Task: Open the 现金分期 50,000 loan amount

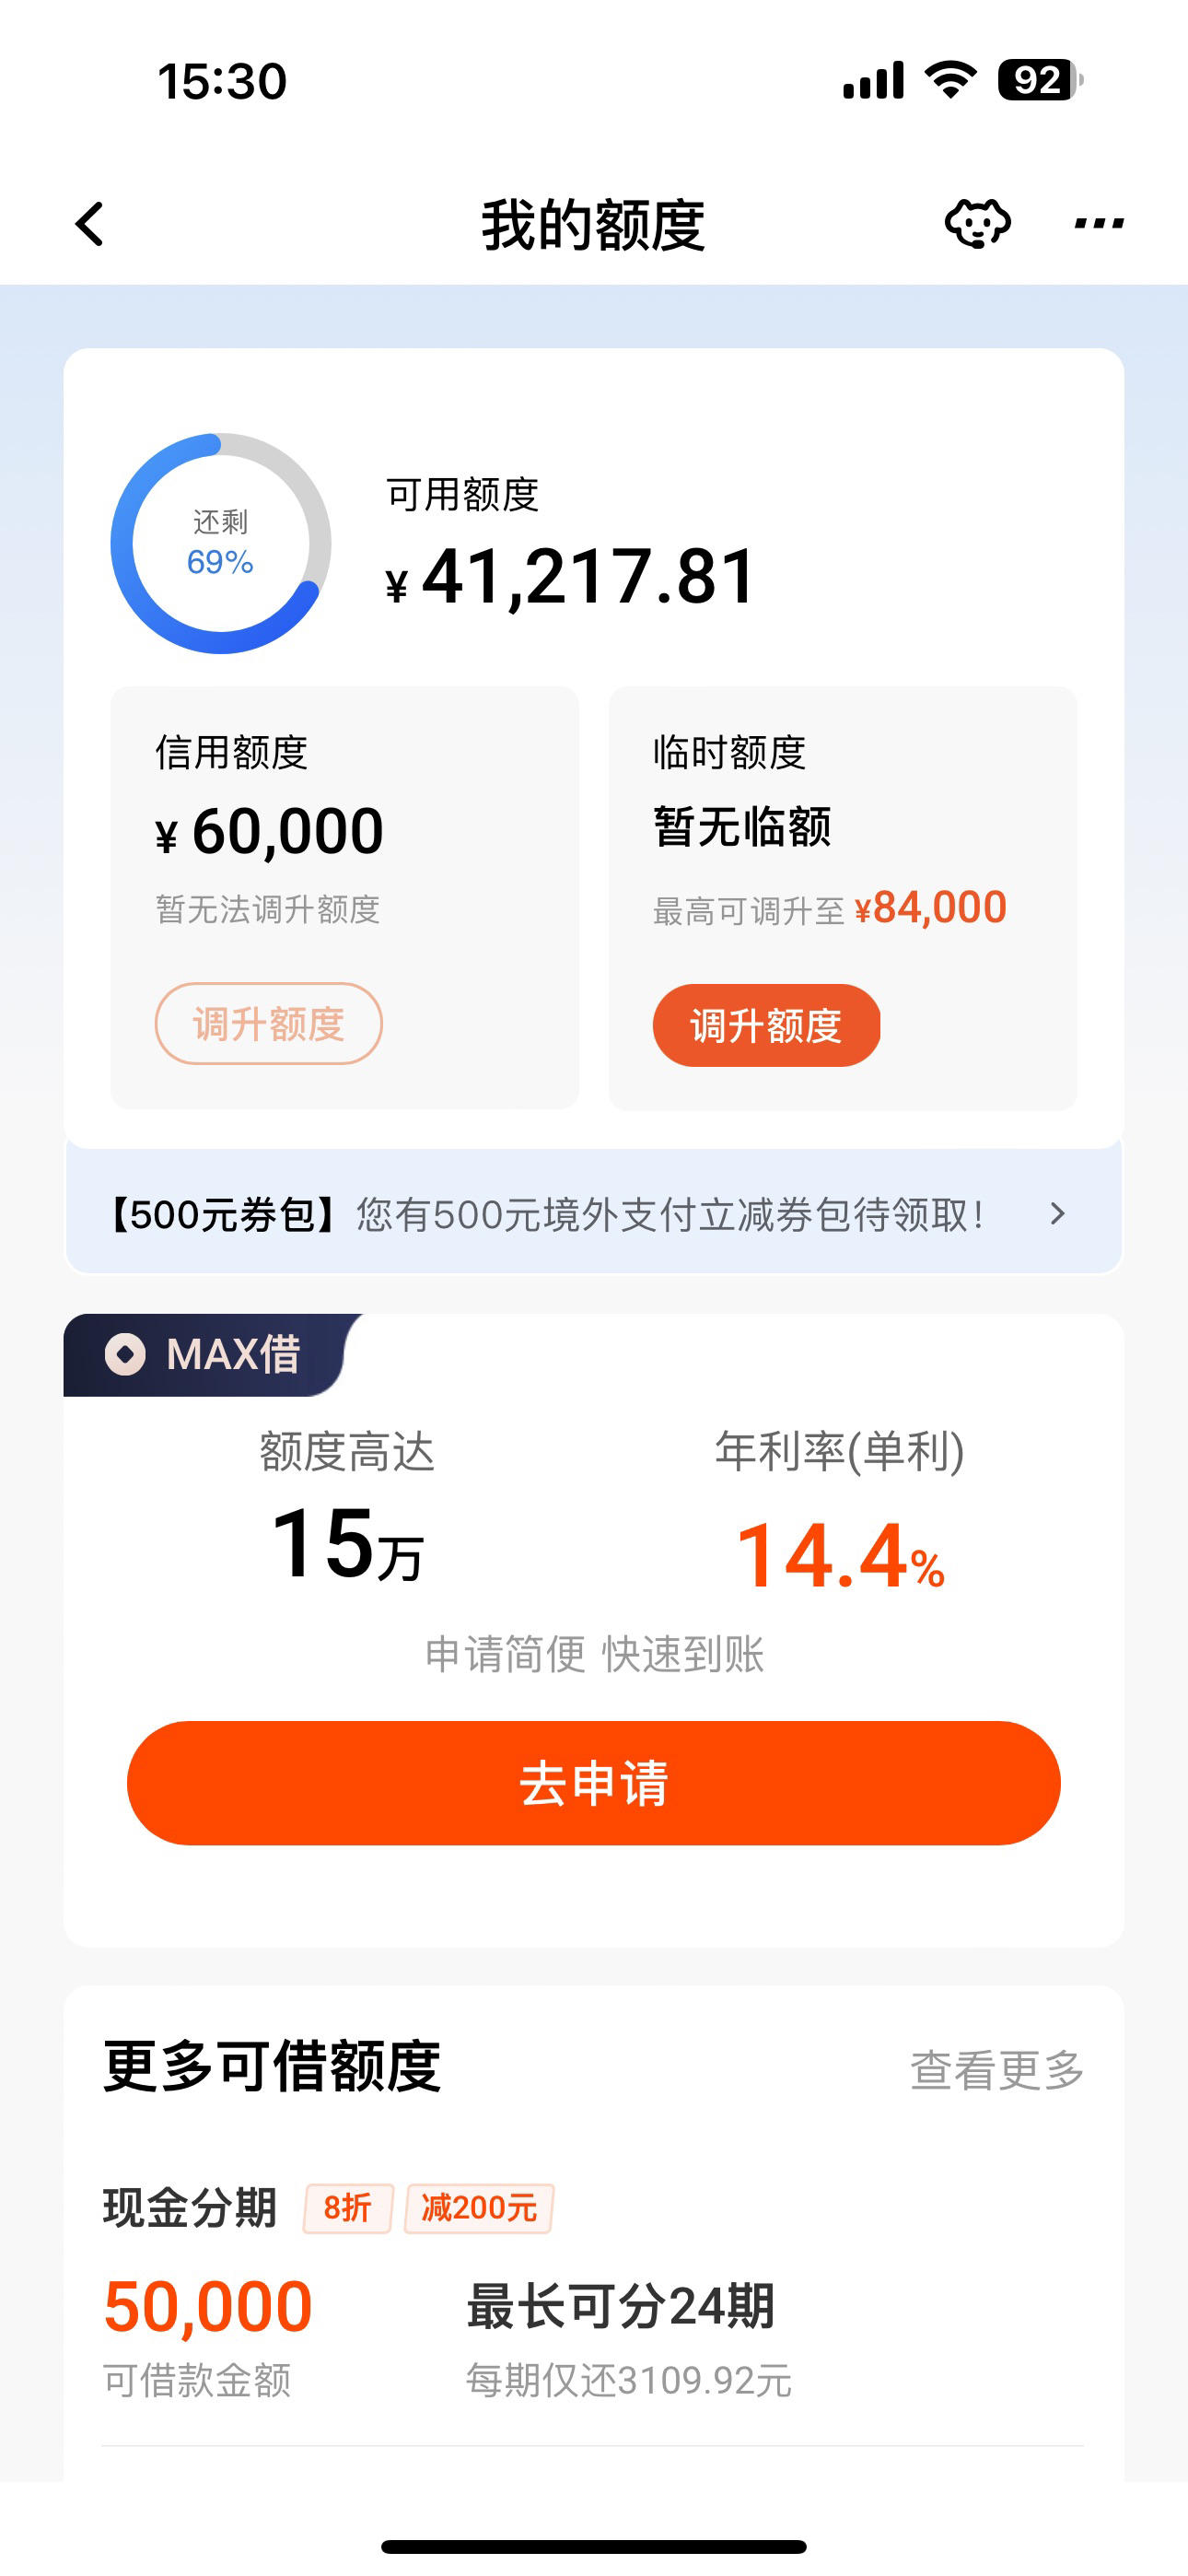Action: [x=208, y=2306]
